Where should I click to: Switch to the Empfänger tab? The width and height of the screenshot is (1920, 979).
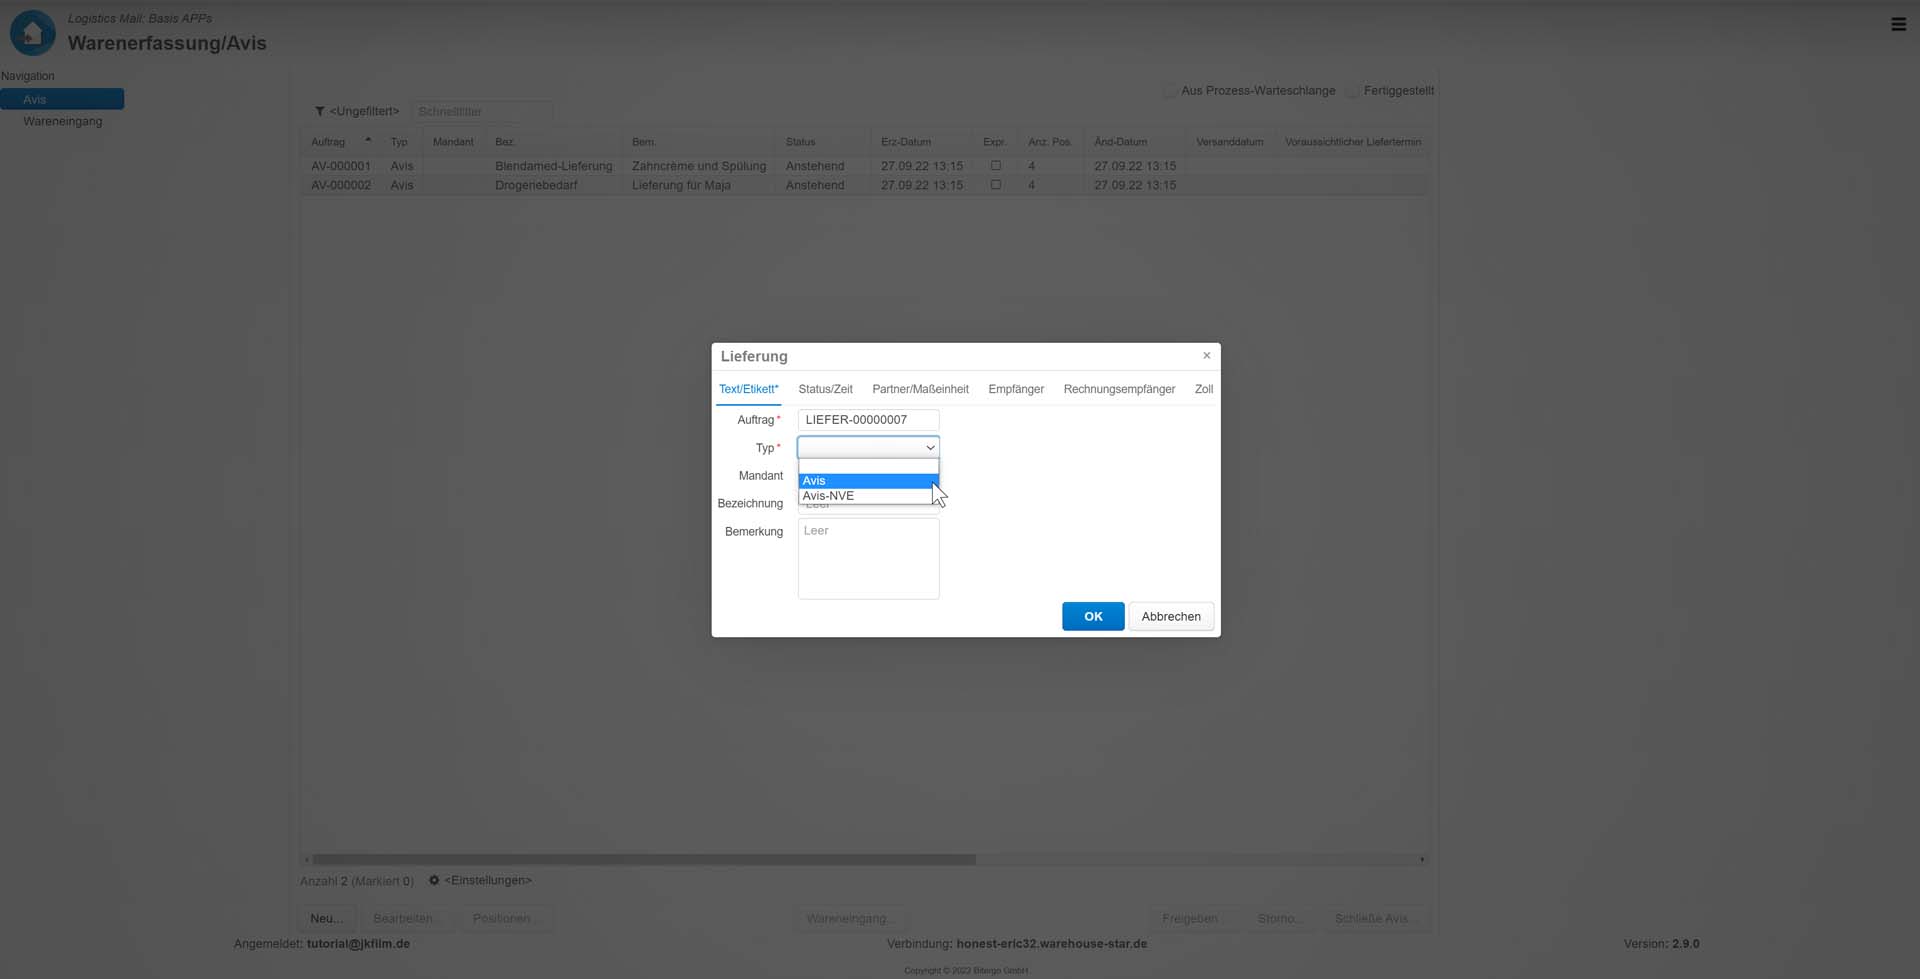click(1016, 389)
